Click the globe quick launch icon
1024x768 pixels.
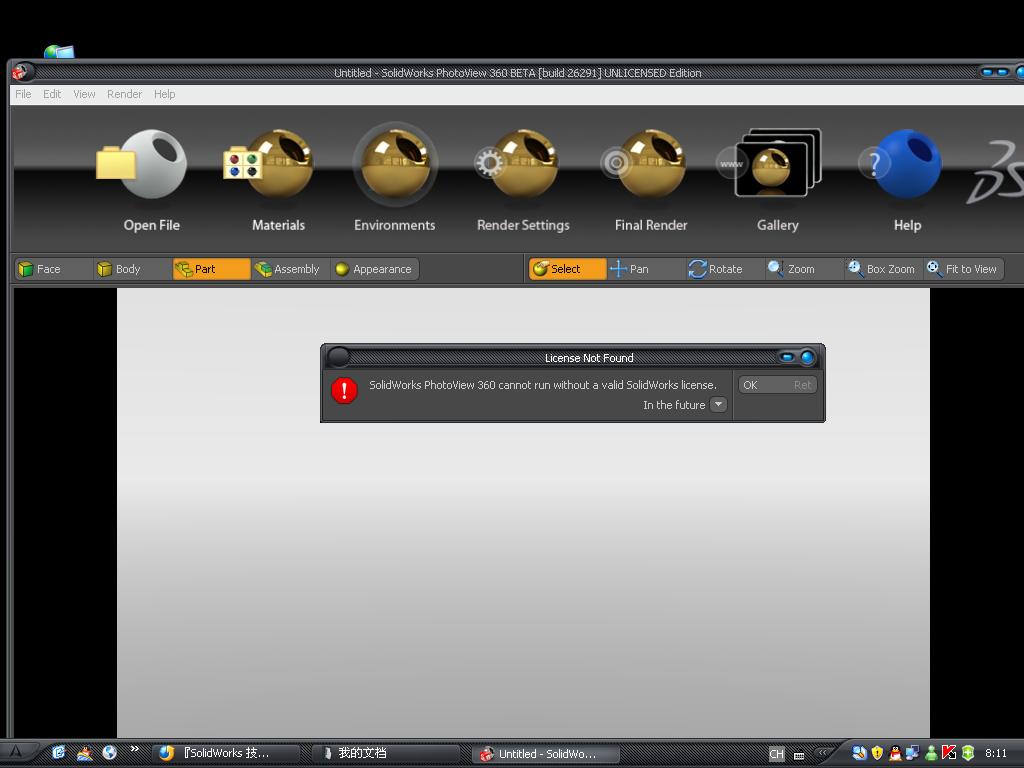tap(110, 752)
